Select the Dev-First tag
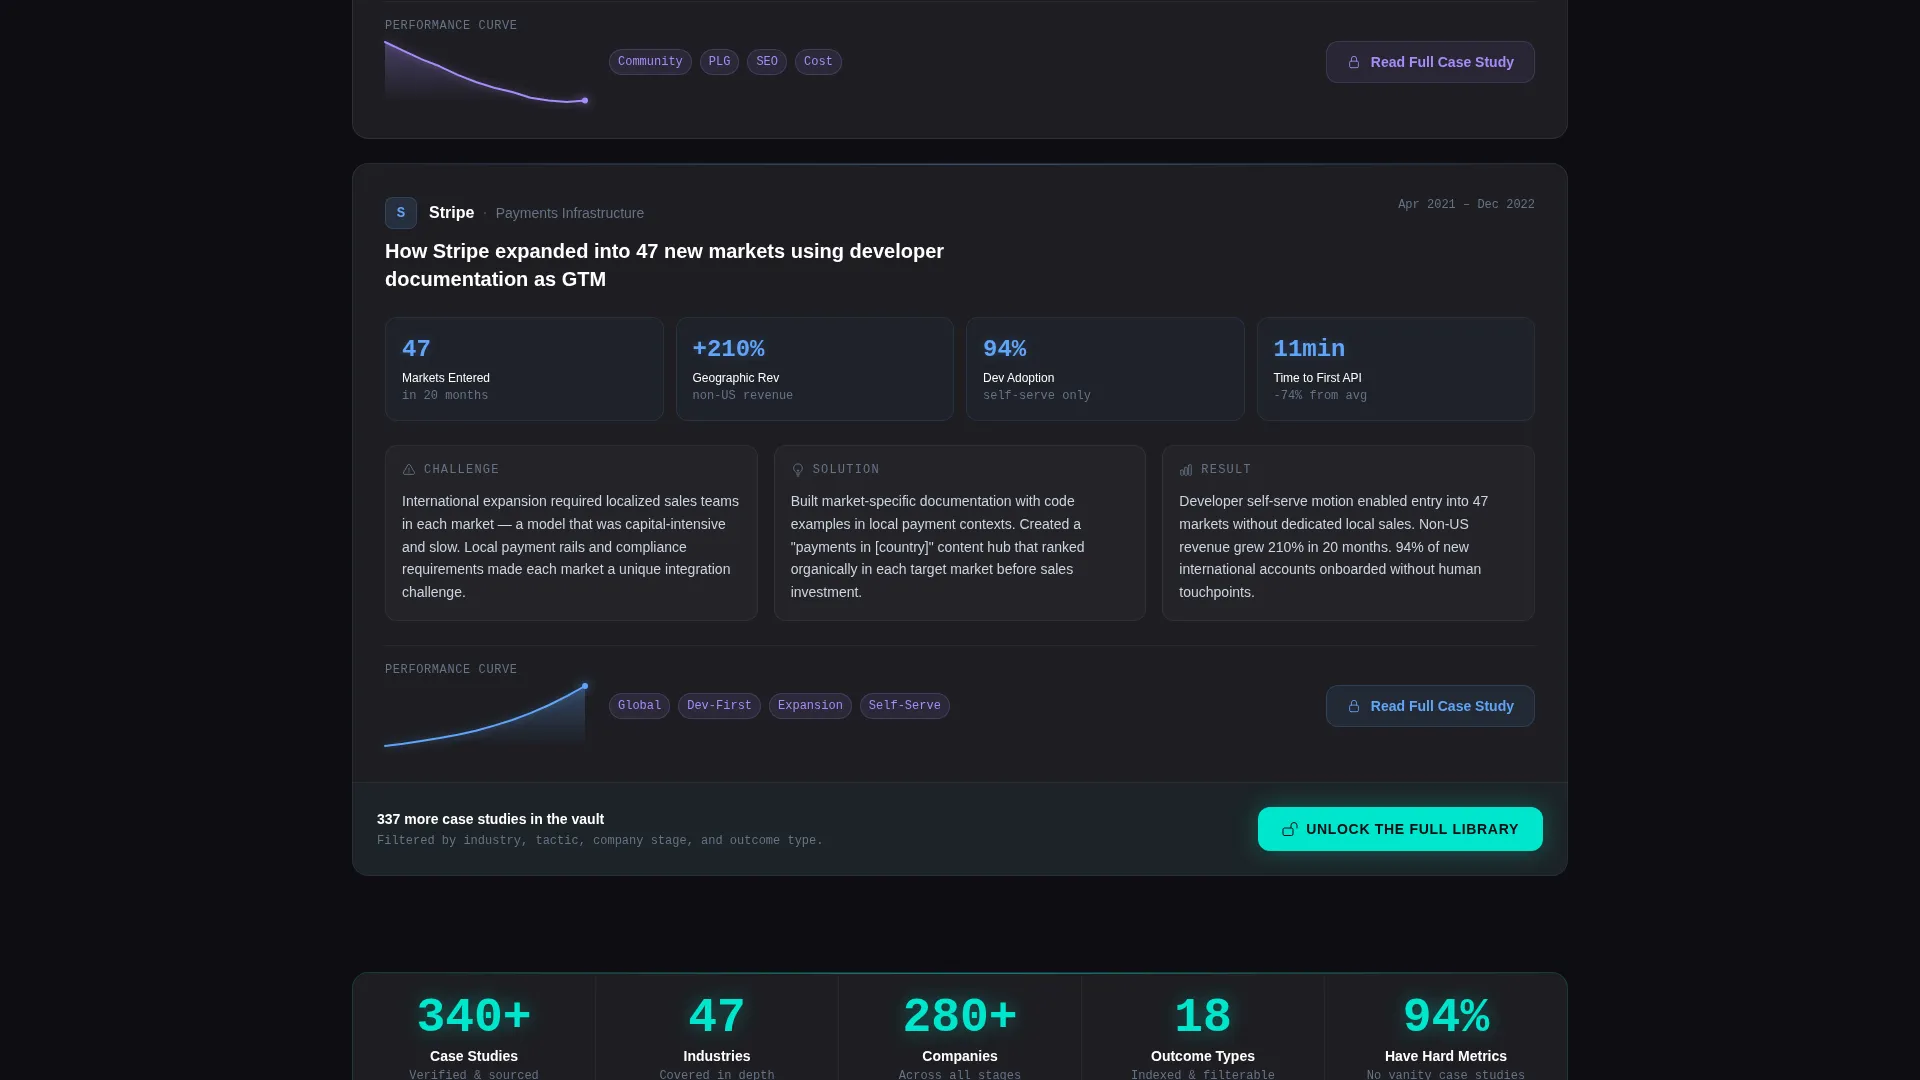The width and height of the screenshot is (1920, 1080). tap(719, 706)
